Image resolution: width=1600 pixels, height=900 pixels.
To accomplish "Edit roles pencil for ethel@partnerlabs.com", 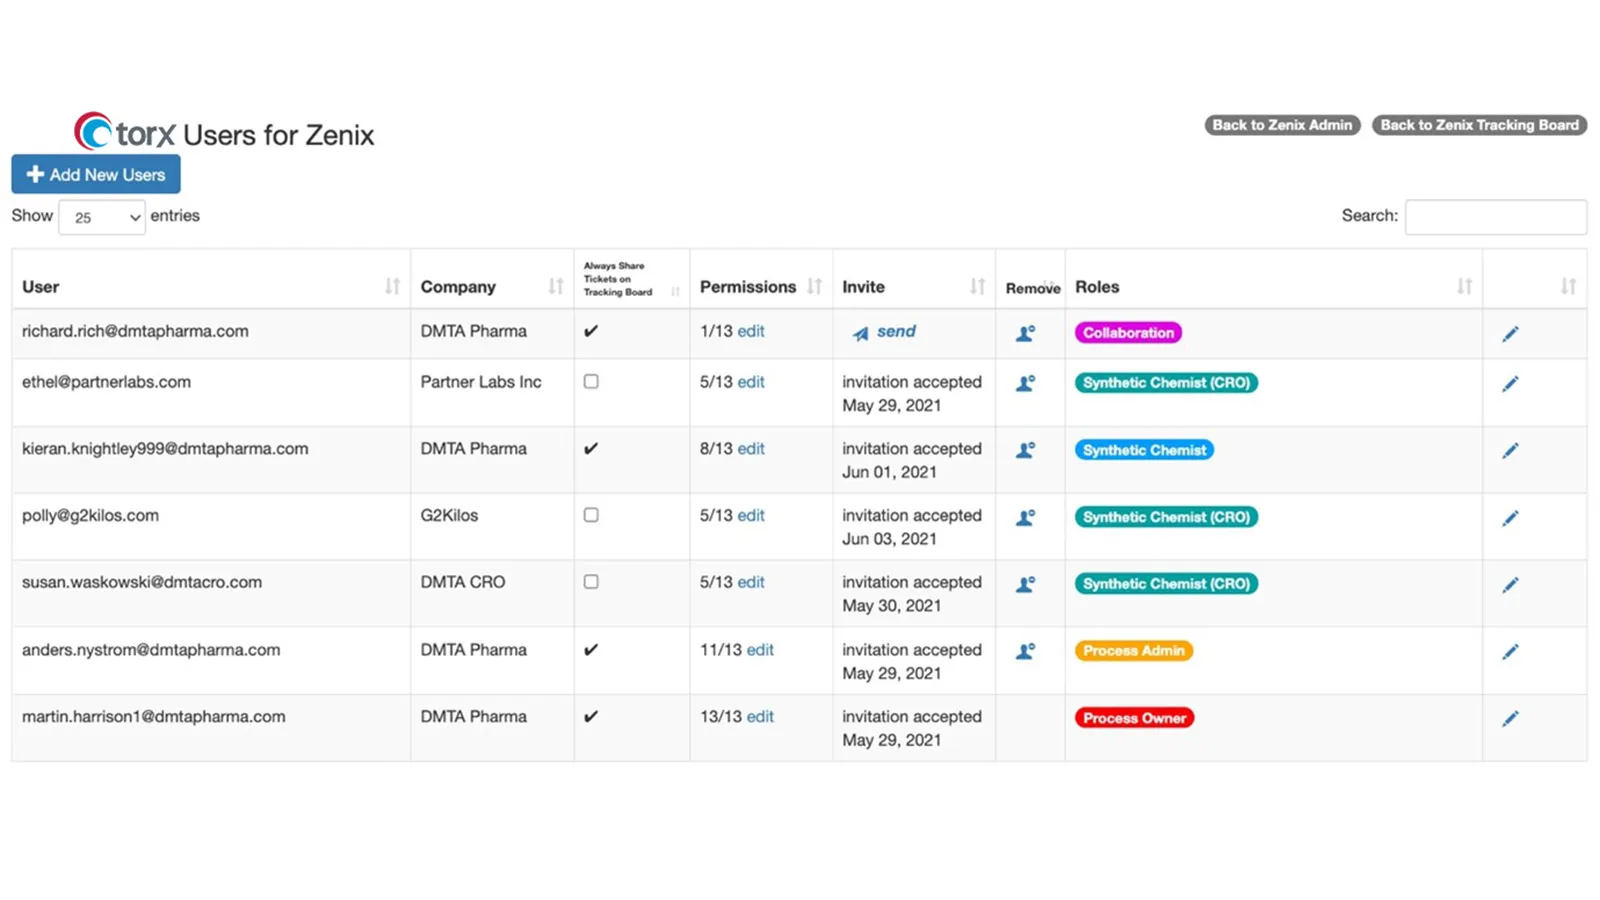I will pos(1510,384).
